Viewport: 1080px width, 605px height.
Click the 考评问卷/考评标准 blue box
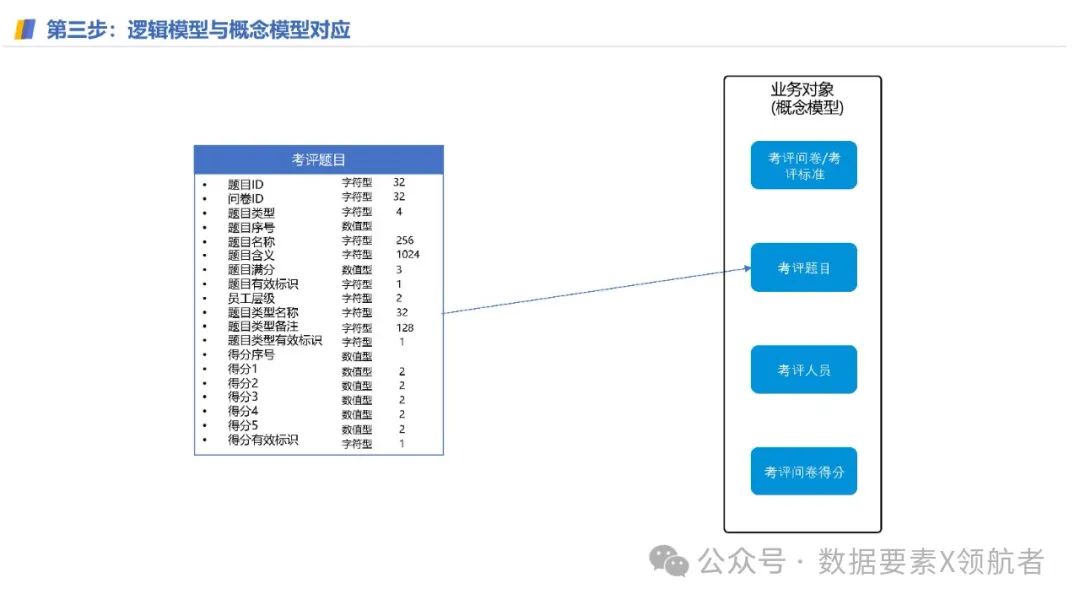pos(804,165)
